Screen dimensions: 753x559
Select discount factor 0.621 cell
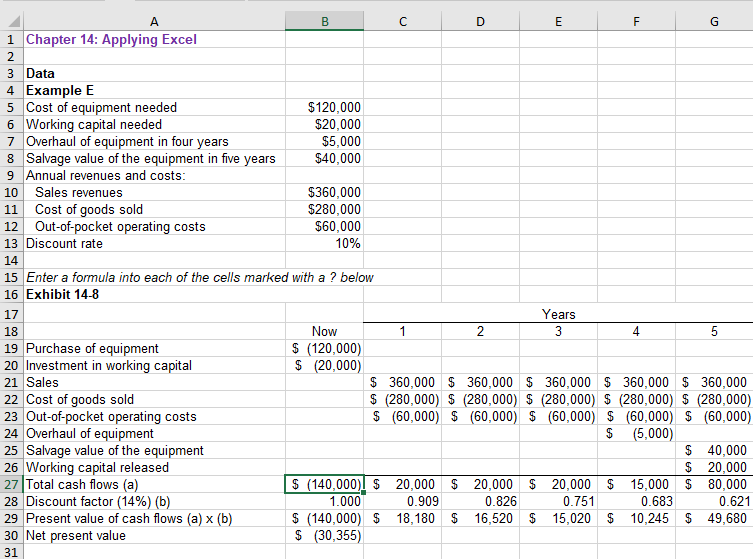click(x=714, y=501)
